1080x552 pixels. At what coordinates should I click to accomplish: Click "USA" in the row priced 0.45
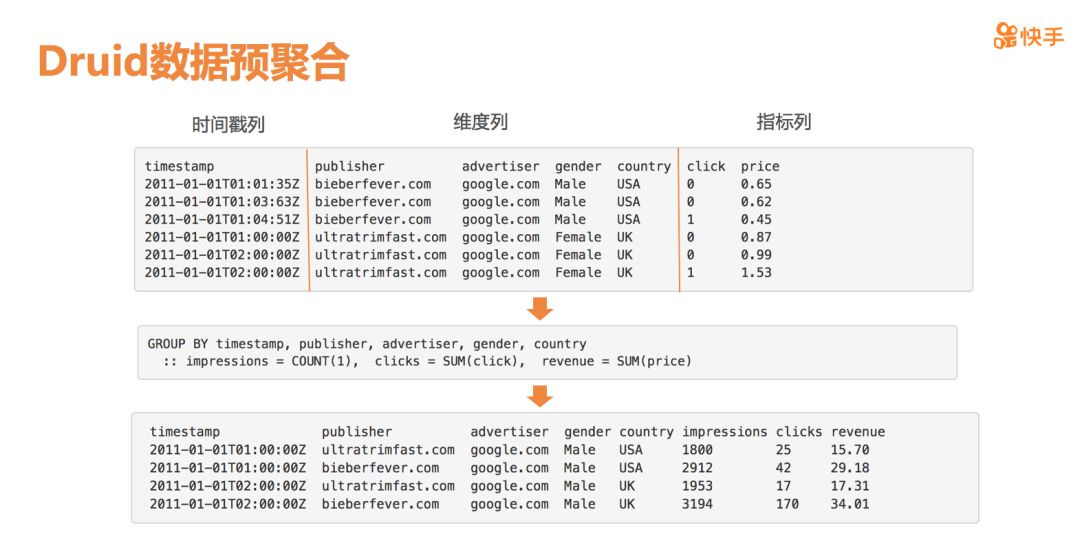tap(628, 219)
